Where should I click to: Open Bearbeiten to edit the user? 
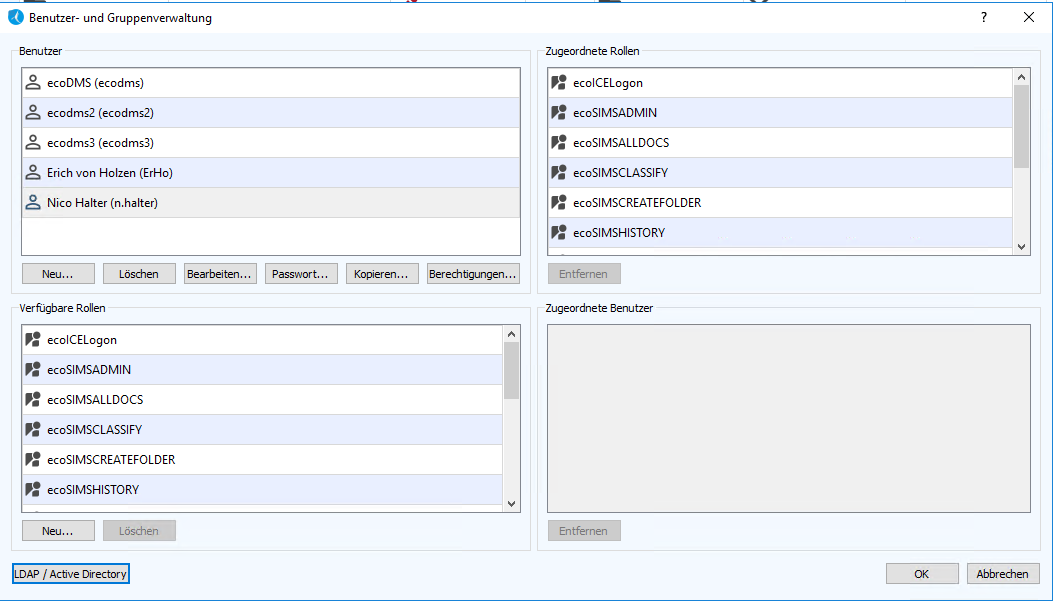tap(220, 274)
